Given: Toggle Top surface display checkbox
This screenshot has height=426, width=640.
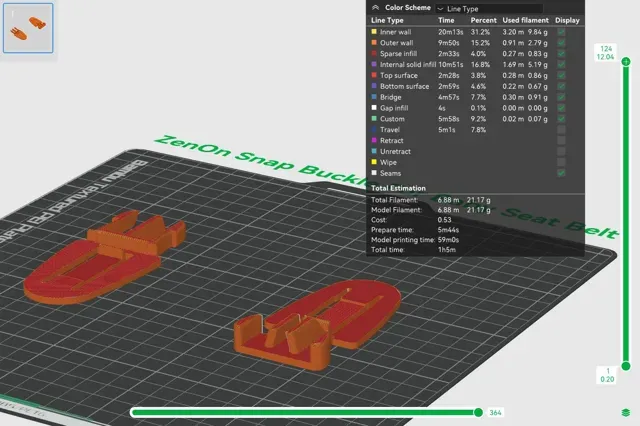Looking at the screenshot, I should pyautogui.click(x=561, y=75).
